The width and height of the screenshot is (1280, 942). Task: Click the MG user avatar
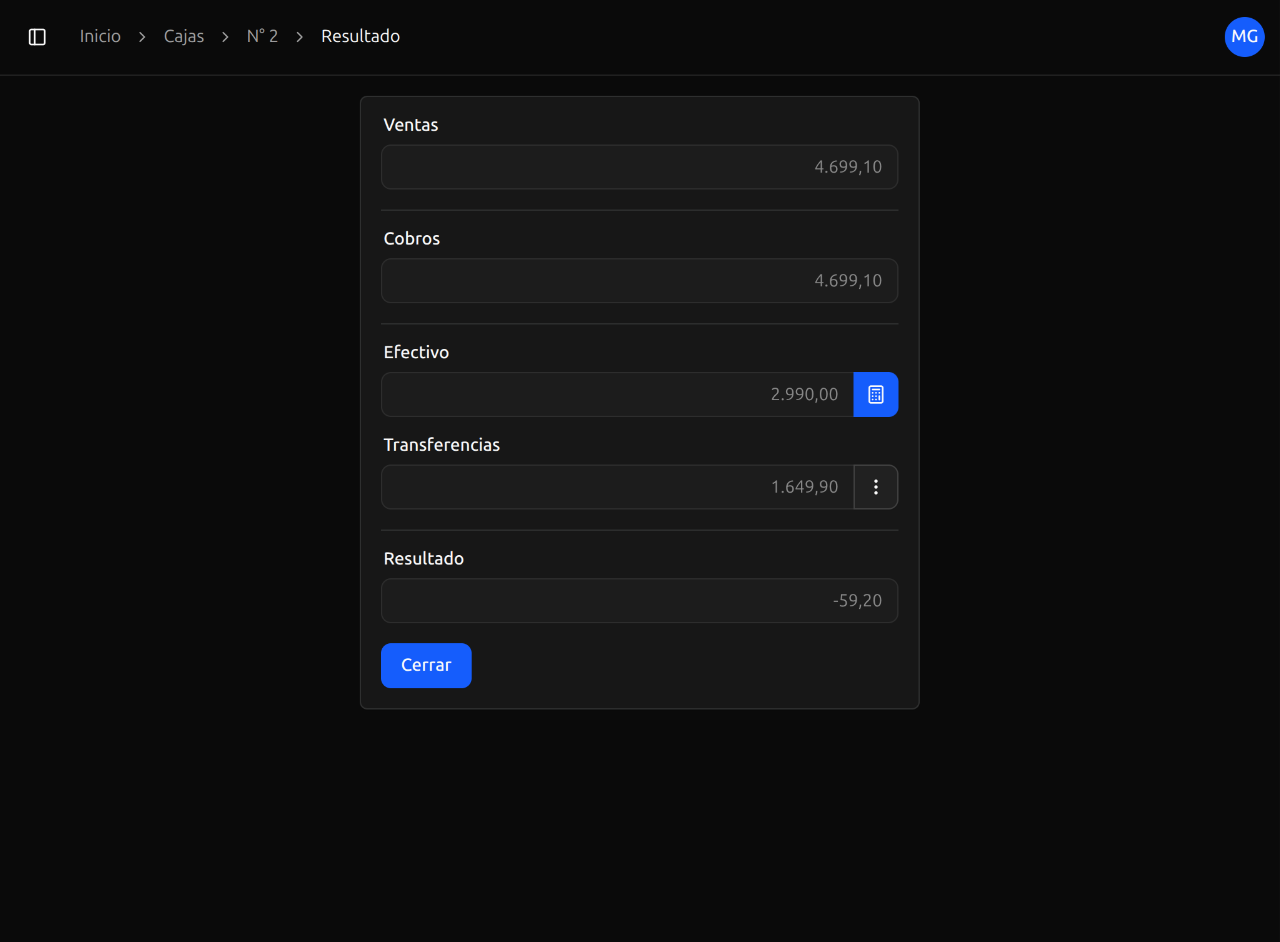1244,37
